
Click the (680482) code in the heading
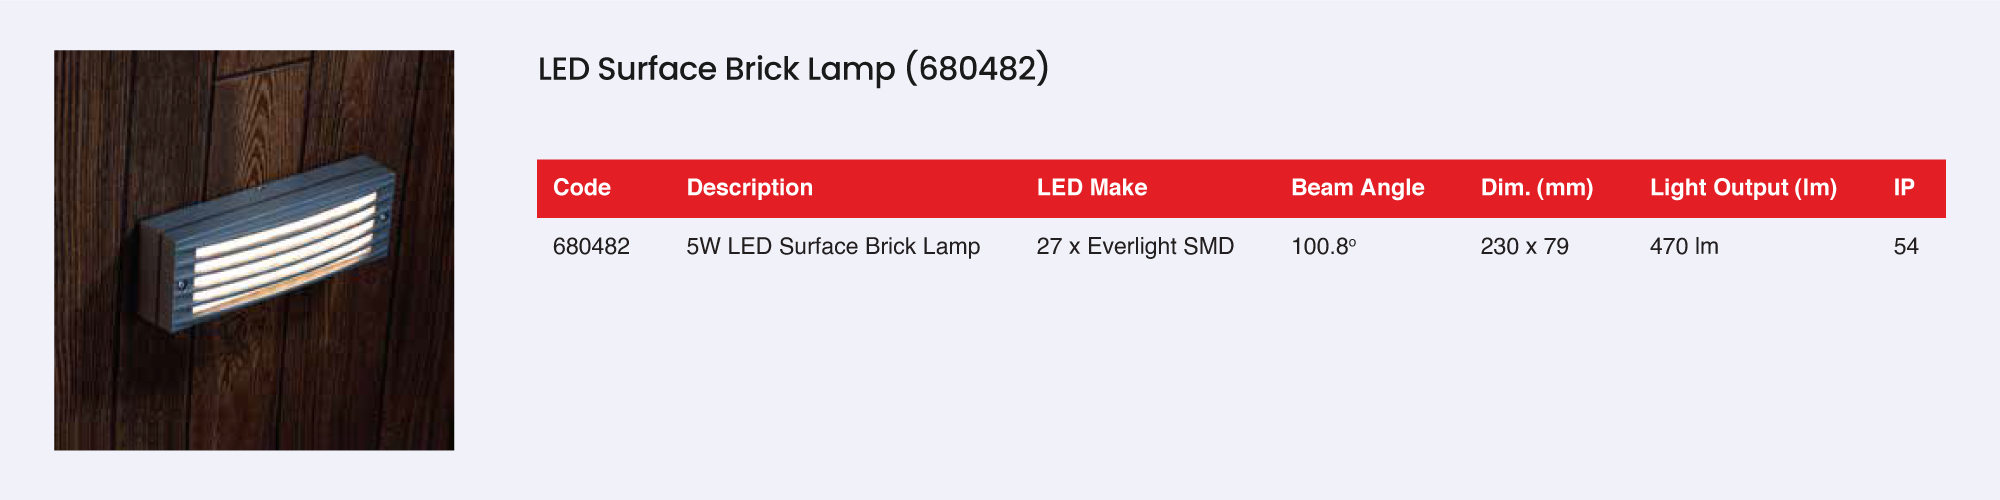pos(977,69)
